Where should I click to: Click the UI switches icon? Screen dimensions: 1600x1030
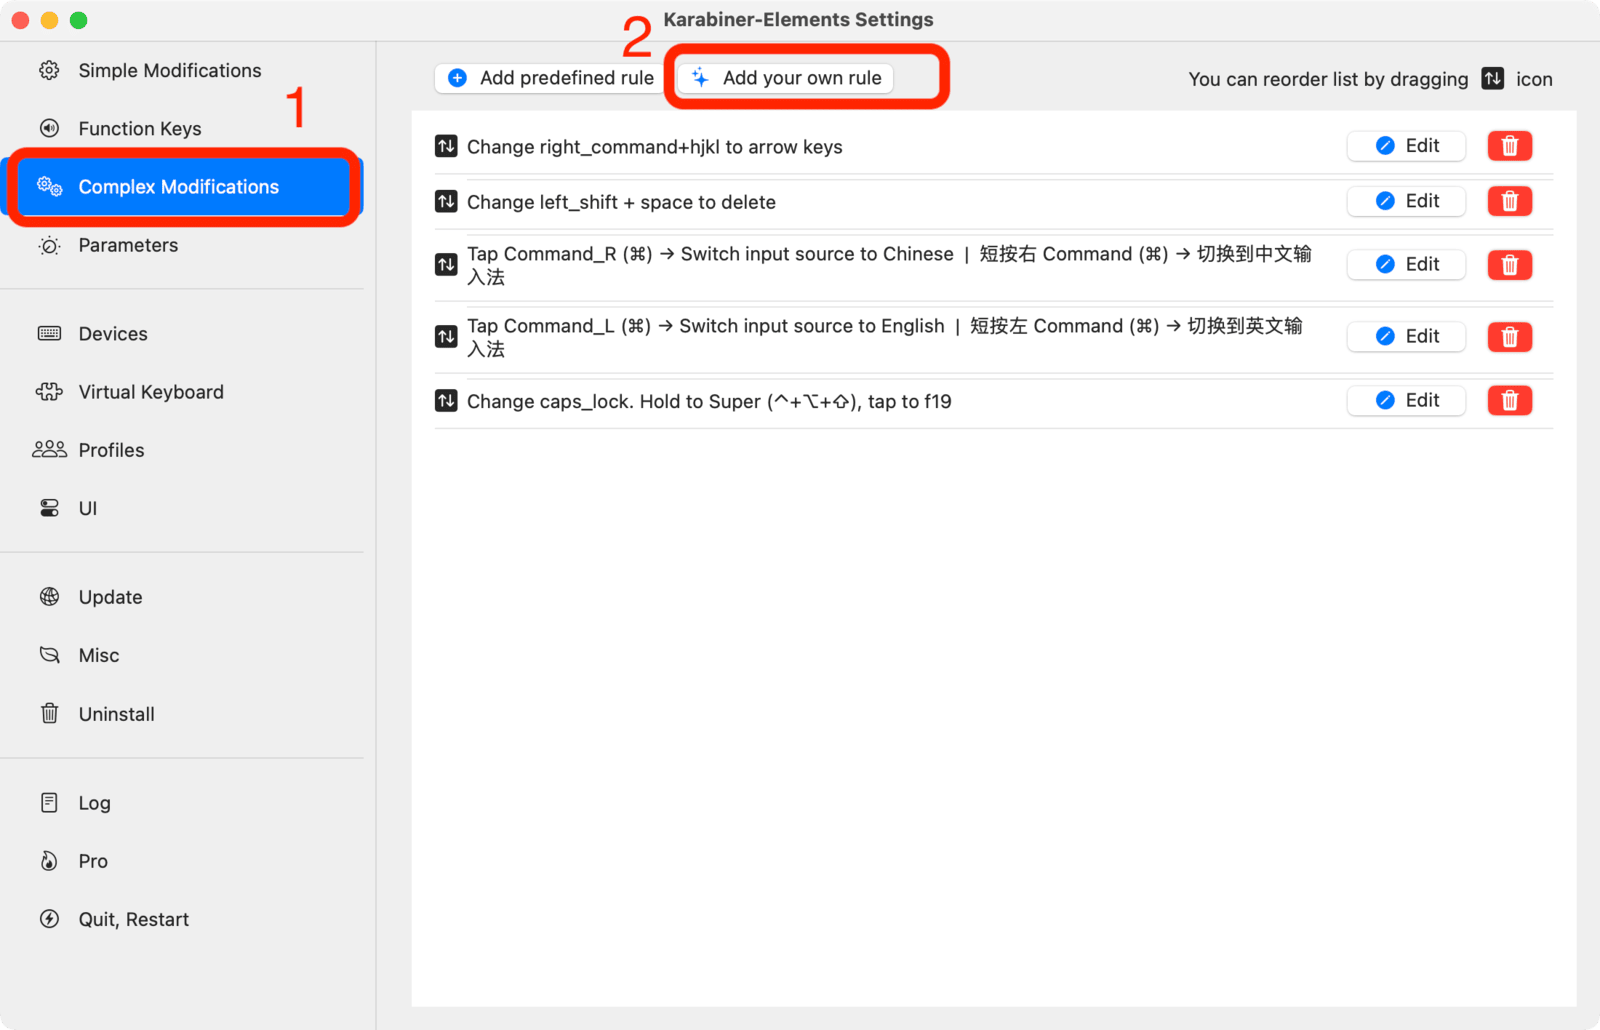pyautogui.click(x=49, y=508)
